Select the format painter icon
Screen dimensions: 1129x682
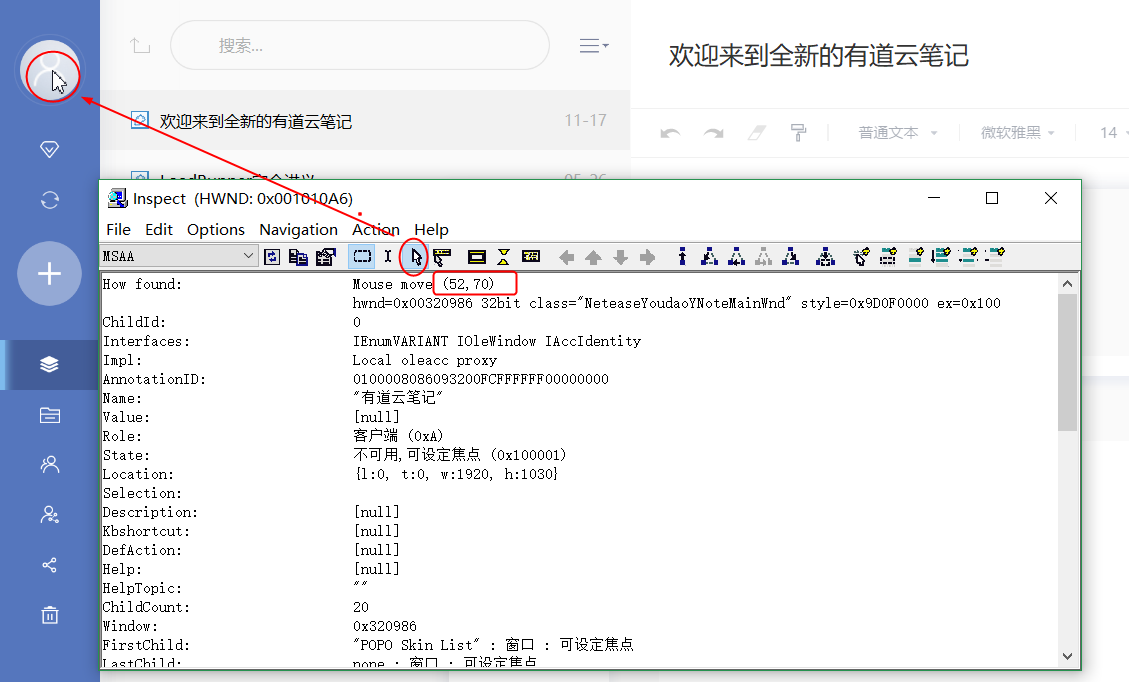point(798,133)
